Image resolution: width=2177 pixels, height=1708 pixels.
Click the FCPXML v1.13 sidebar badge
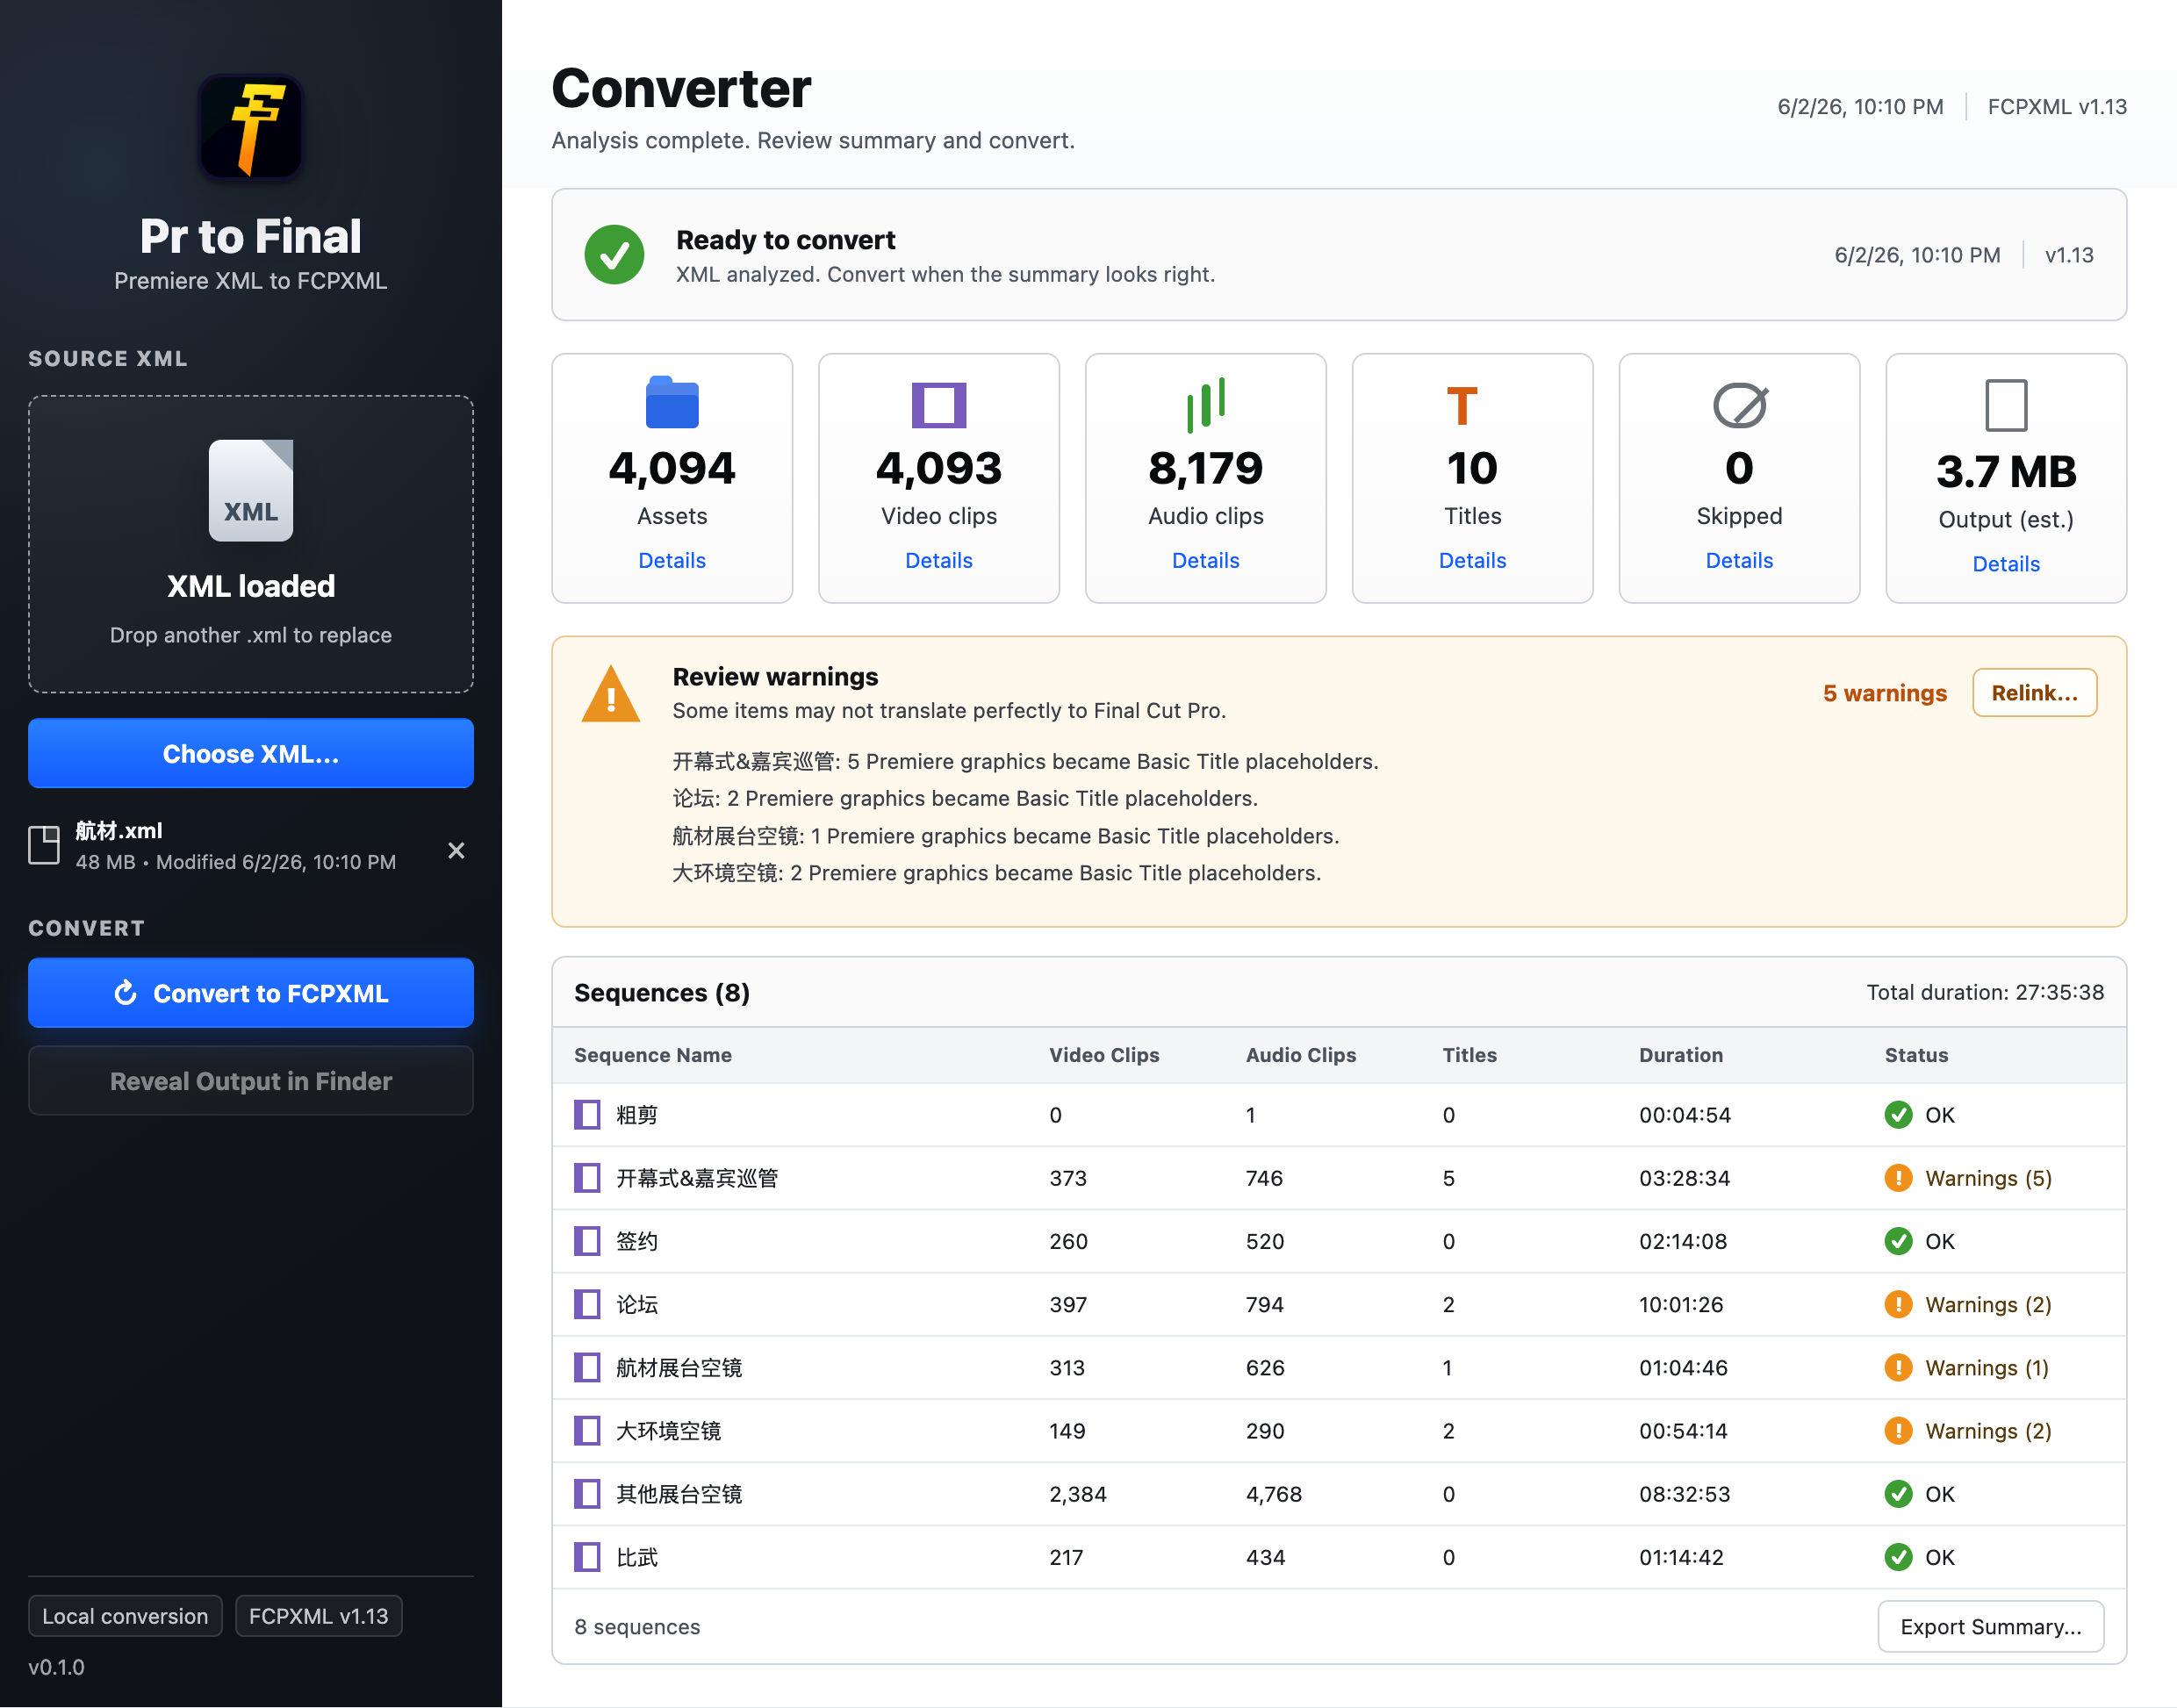pos(318,1616)
